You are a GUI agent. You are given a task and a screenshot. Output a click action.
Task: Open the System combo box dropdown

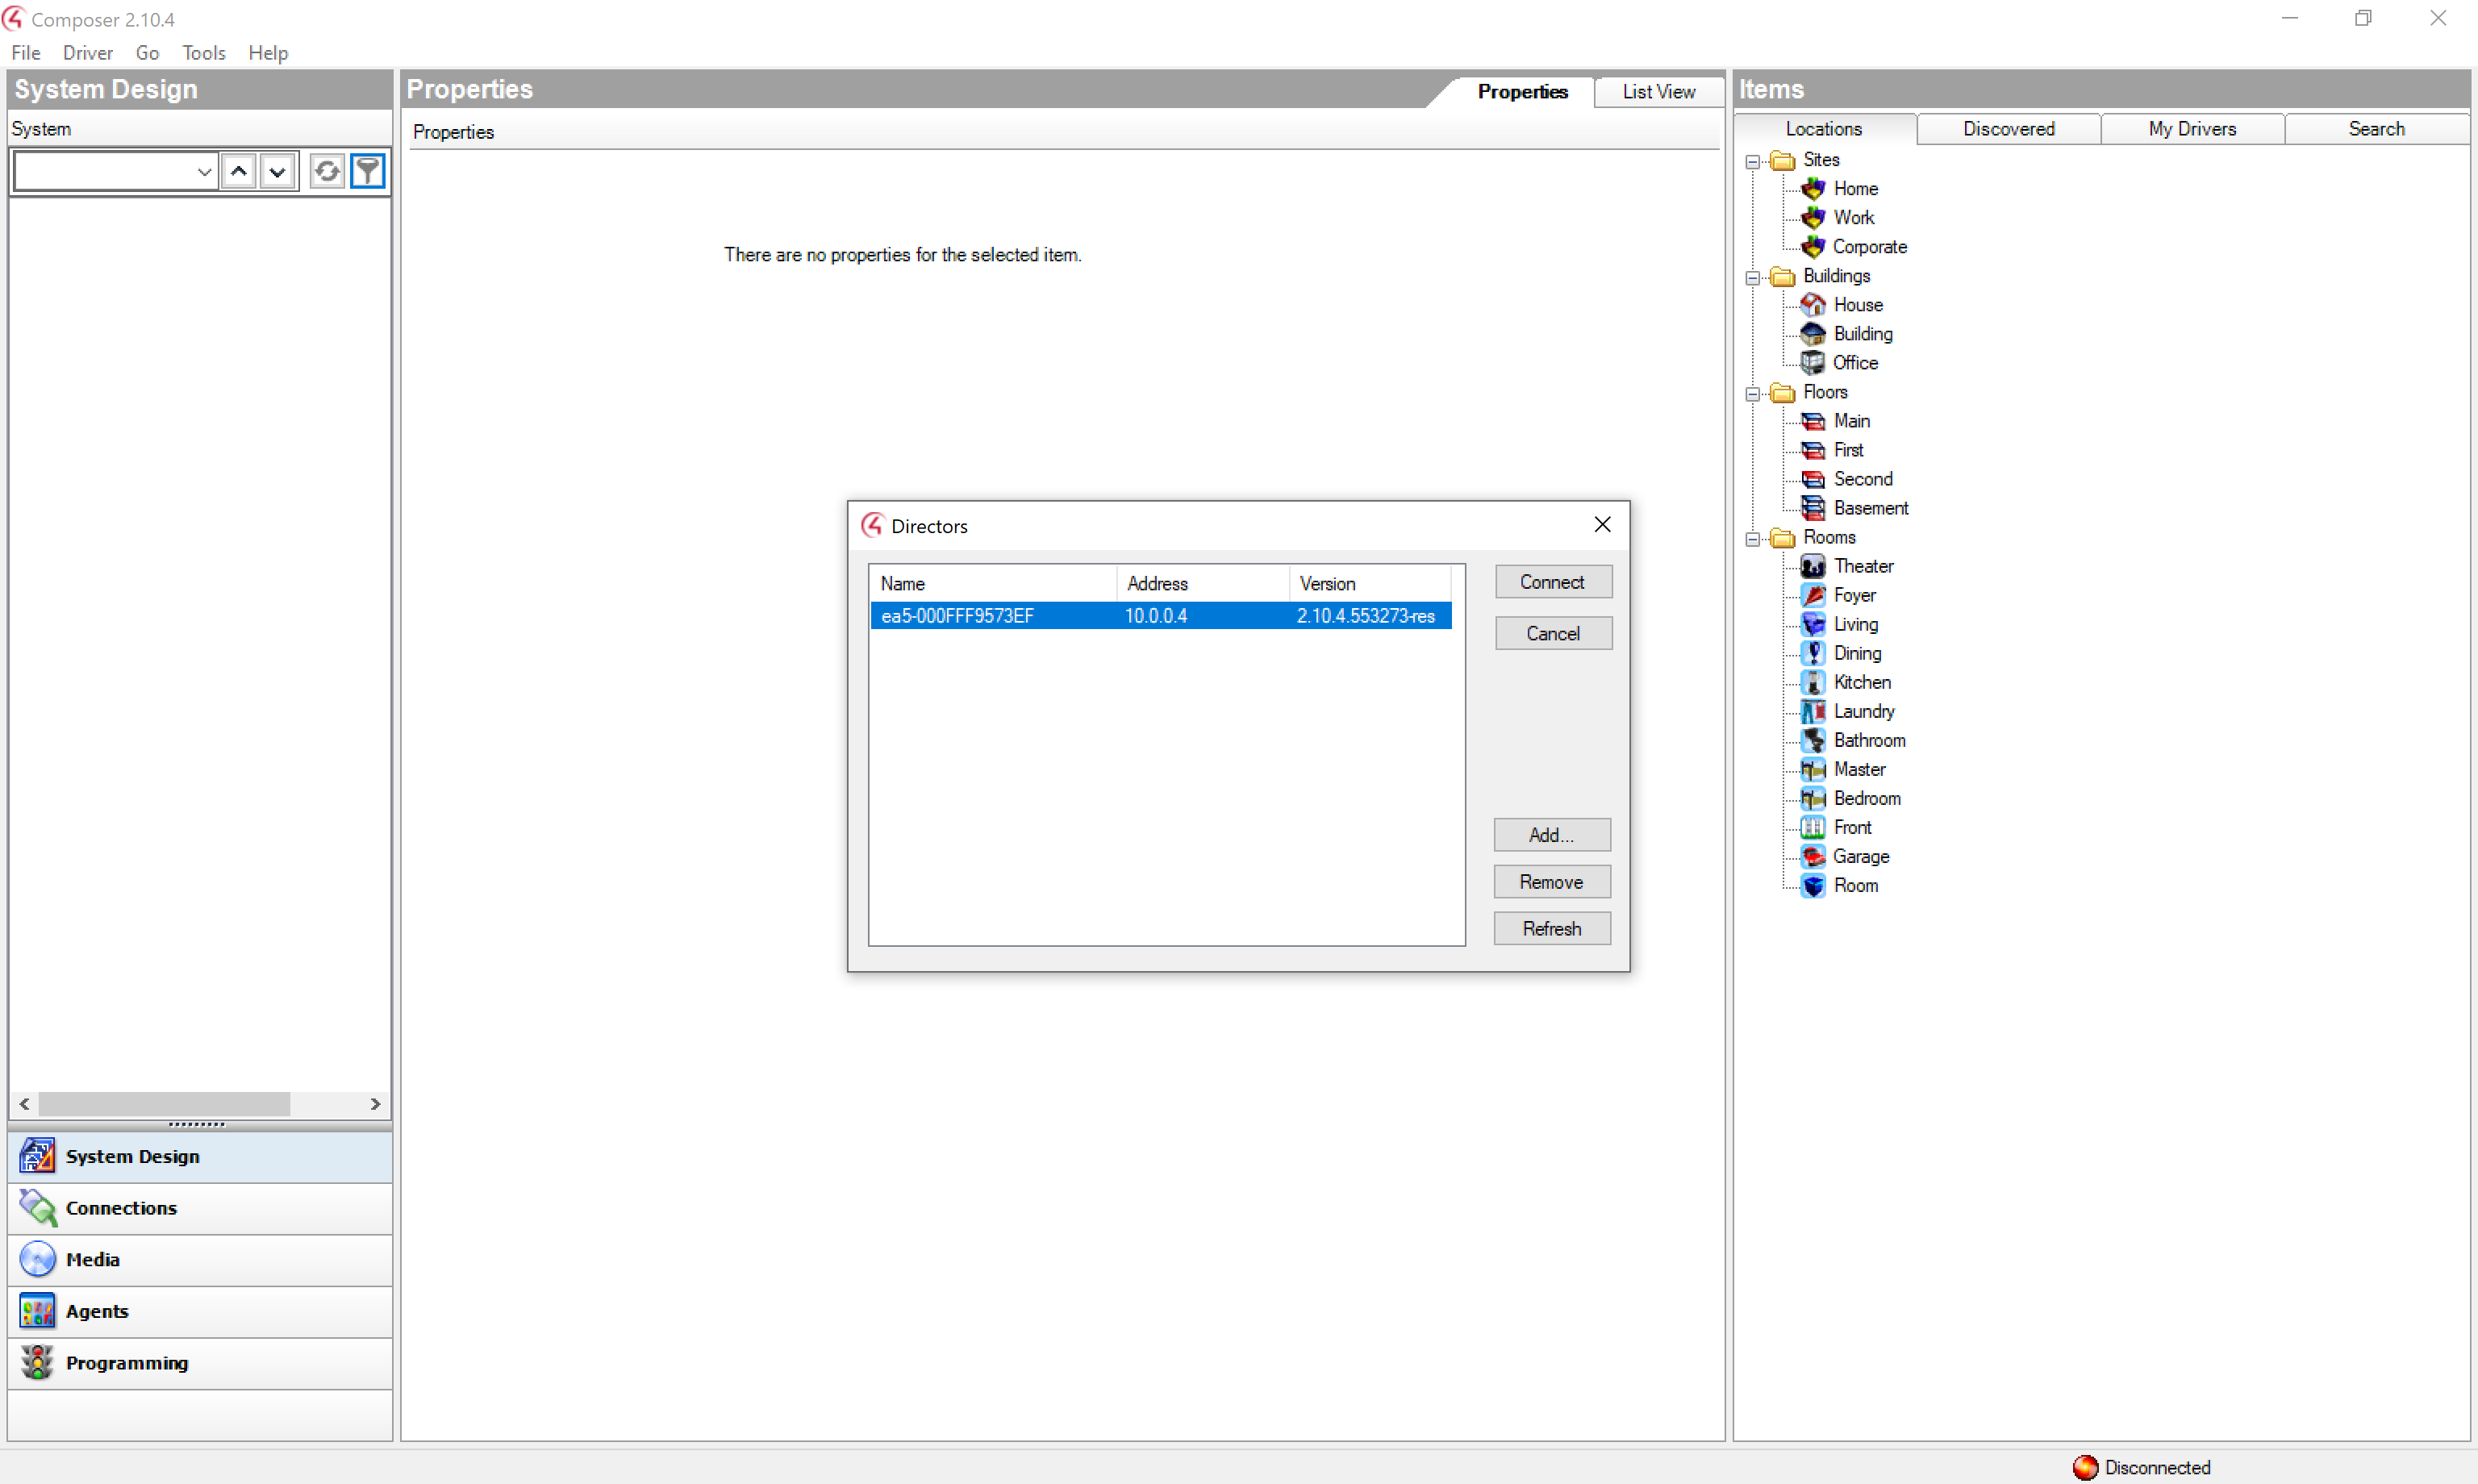pyautogui.click(x=204, y=172)
